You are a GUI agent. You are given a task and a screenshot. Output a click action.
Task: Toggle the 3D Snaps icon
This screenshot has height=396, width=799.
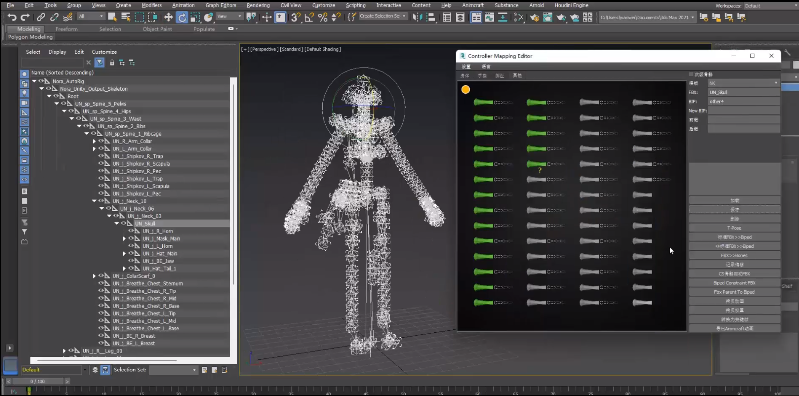(296, 17)
